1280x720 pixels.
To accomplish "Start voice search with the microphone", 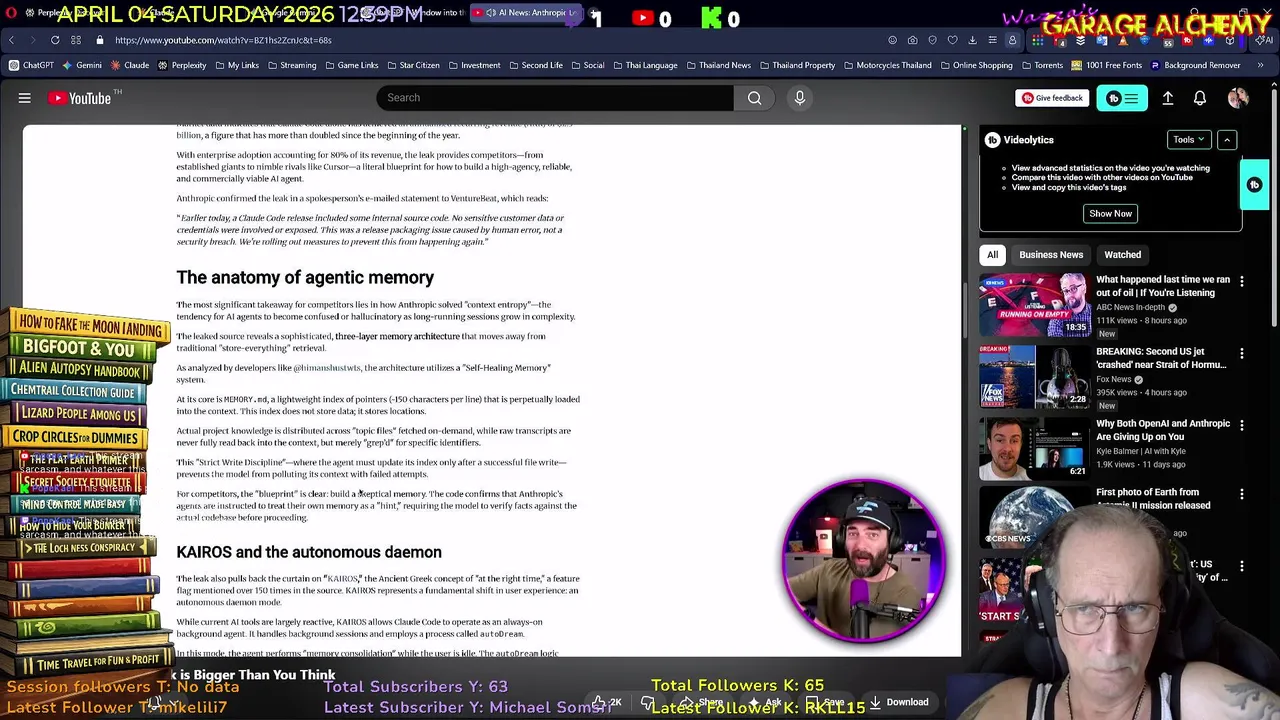I will click(799, 98).
